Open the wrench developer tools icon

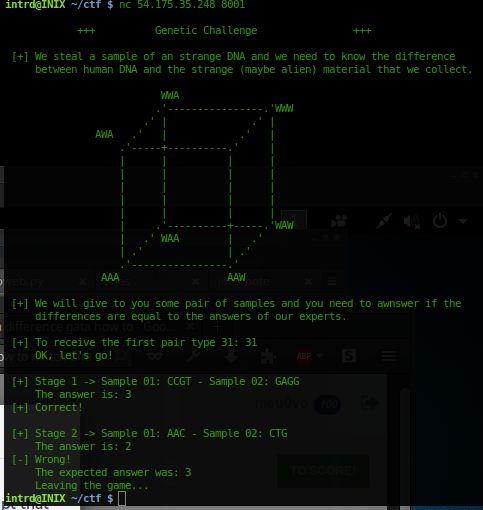coord(193,356)
